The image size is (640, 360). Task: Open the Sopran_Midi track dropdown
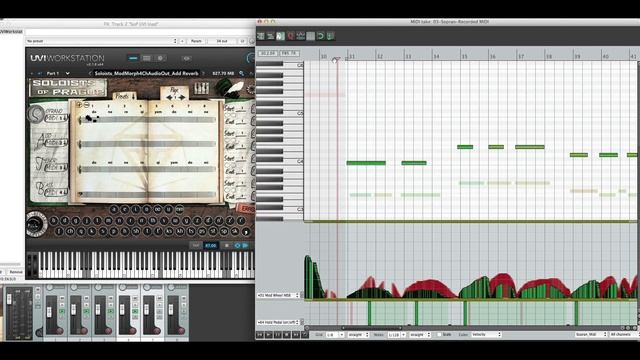pos(591,335)
